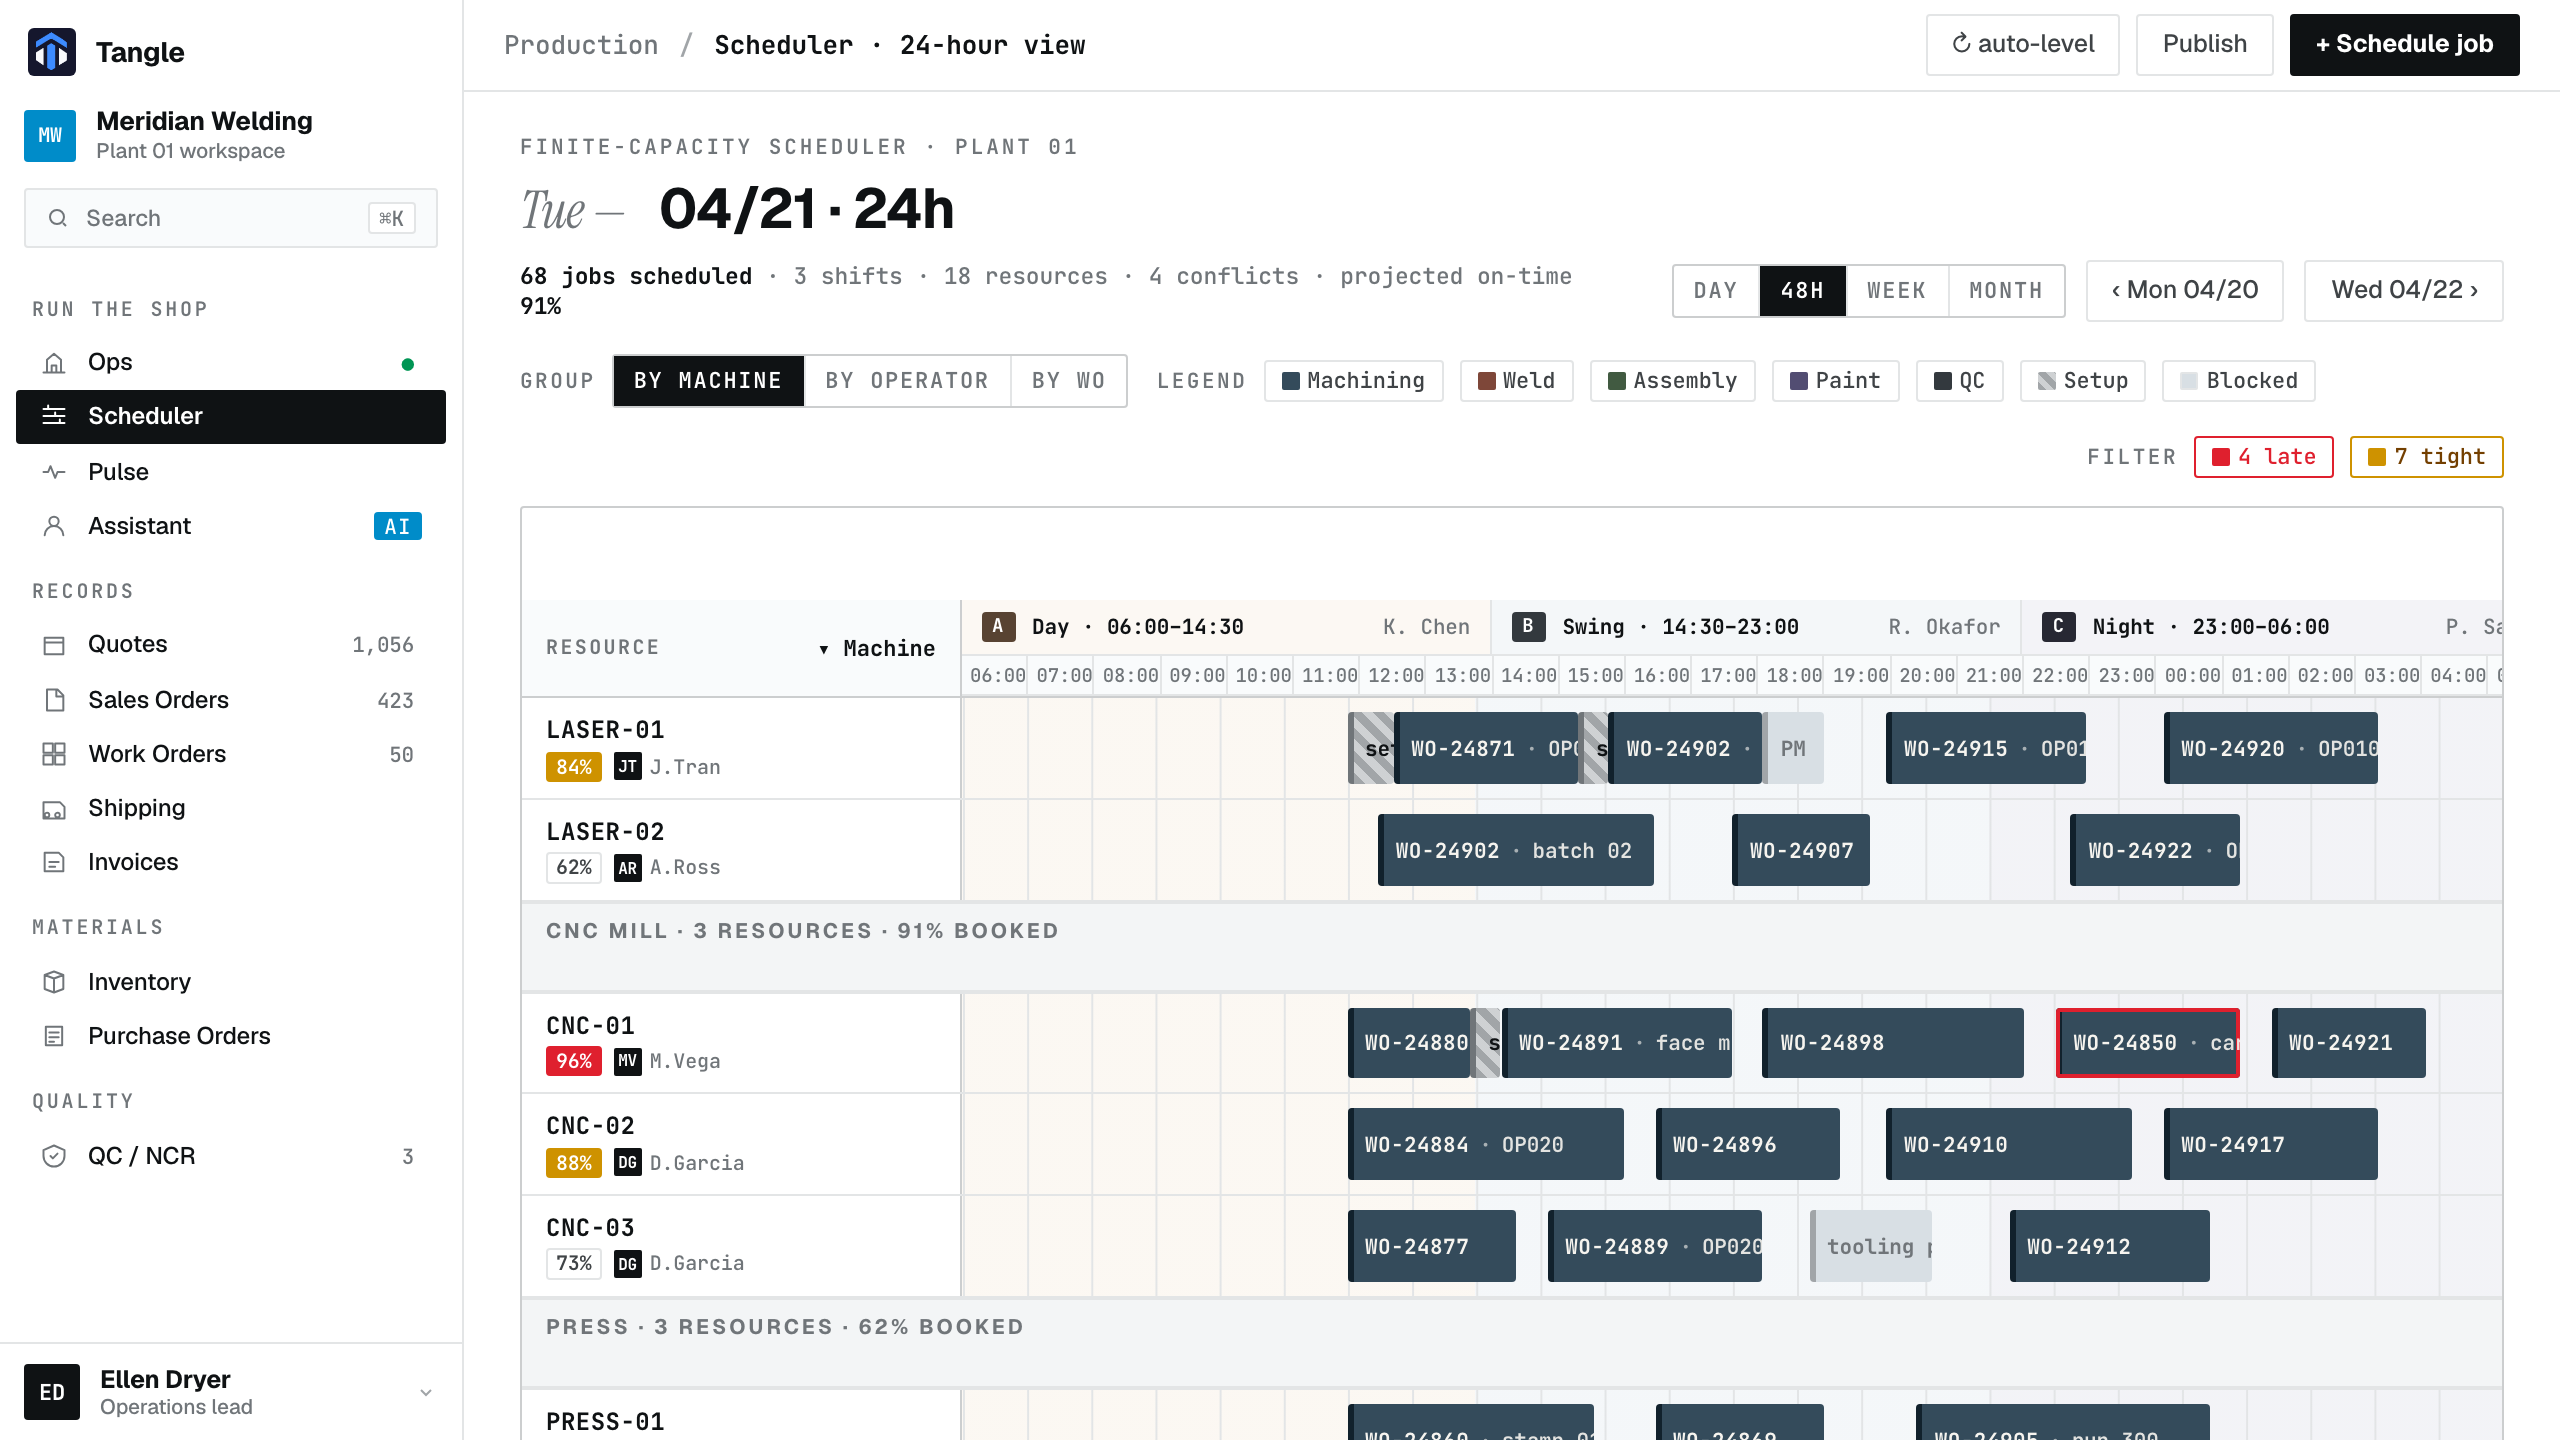Toggle the Paint legend chip
Image resolution: width=2560 pixels, height=1440 pixels.
1835,381
